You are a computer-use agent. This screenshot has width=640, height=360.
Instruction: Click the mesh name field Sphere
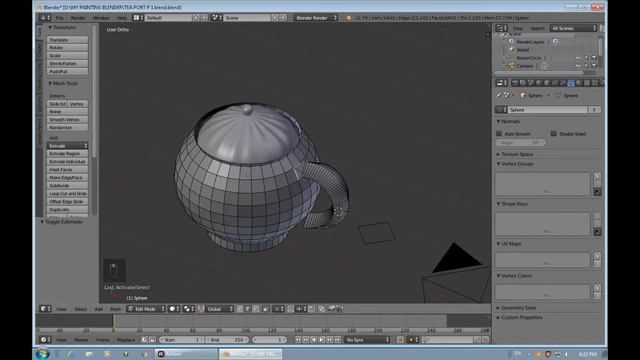(547, 110)
